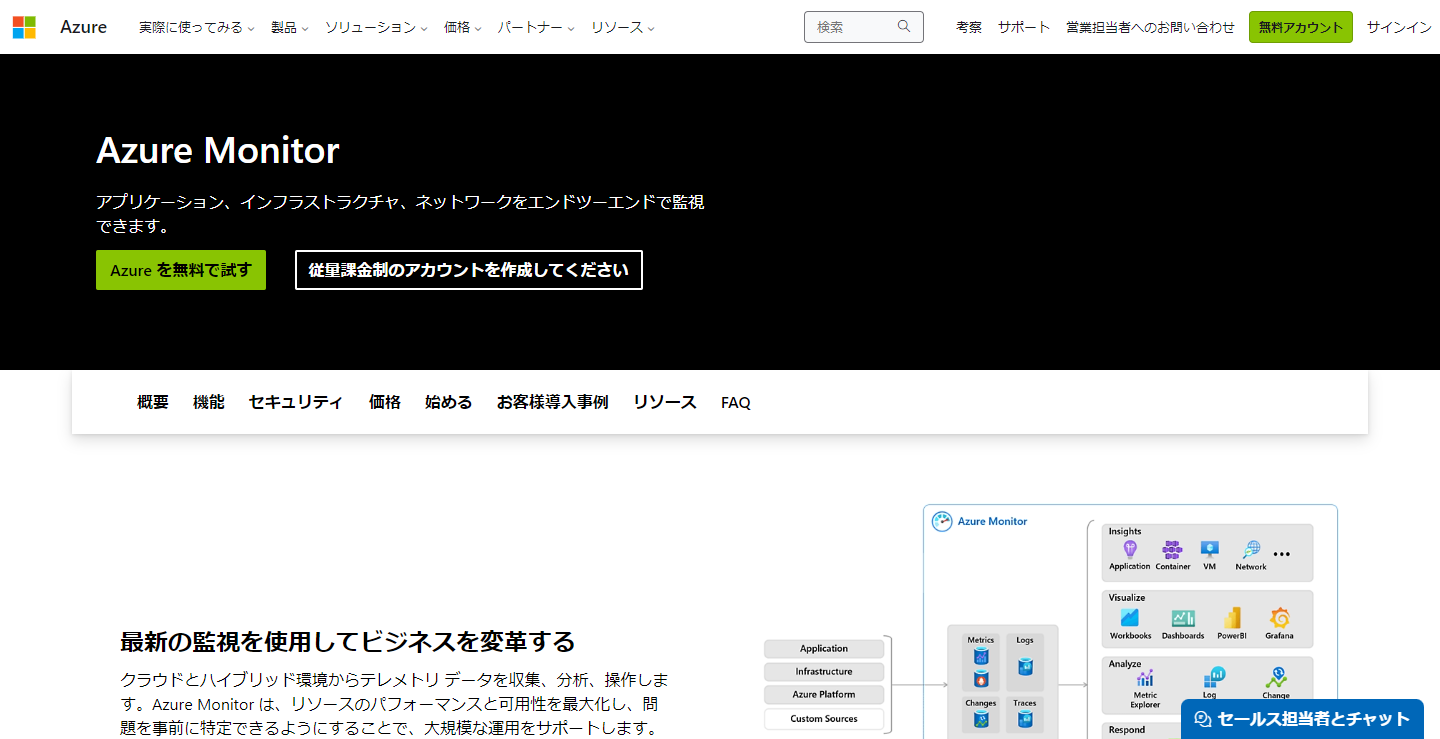This screenshot has width=1440, height=739.
Task: Click the Dashboards icon under Visualize
Action: click(x=1183, y=618)
